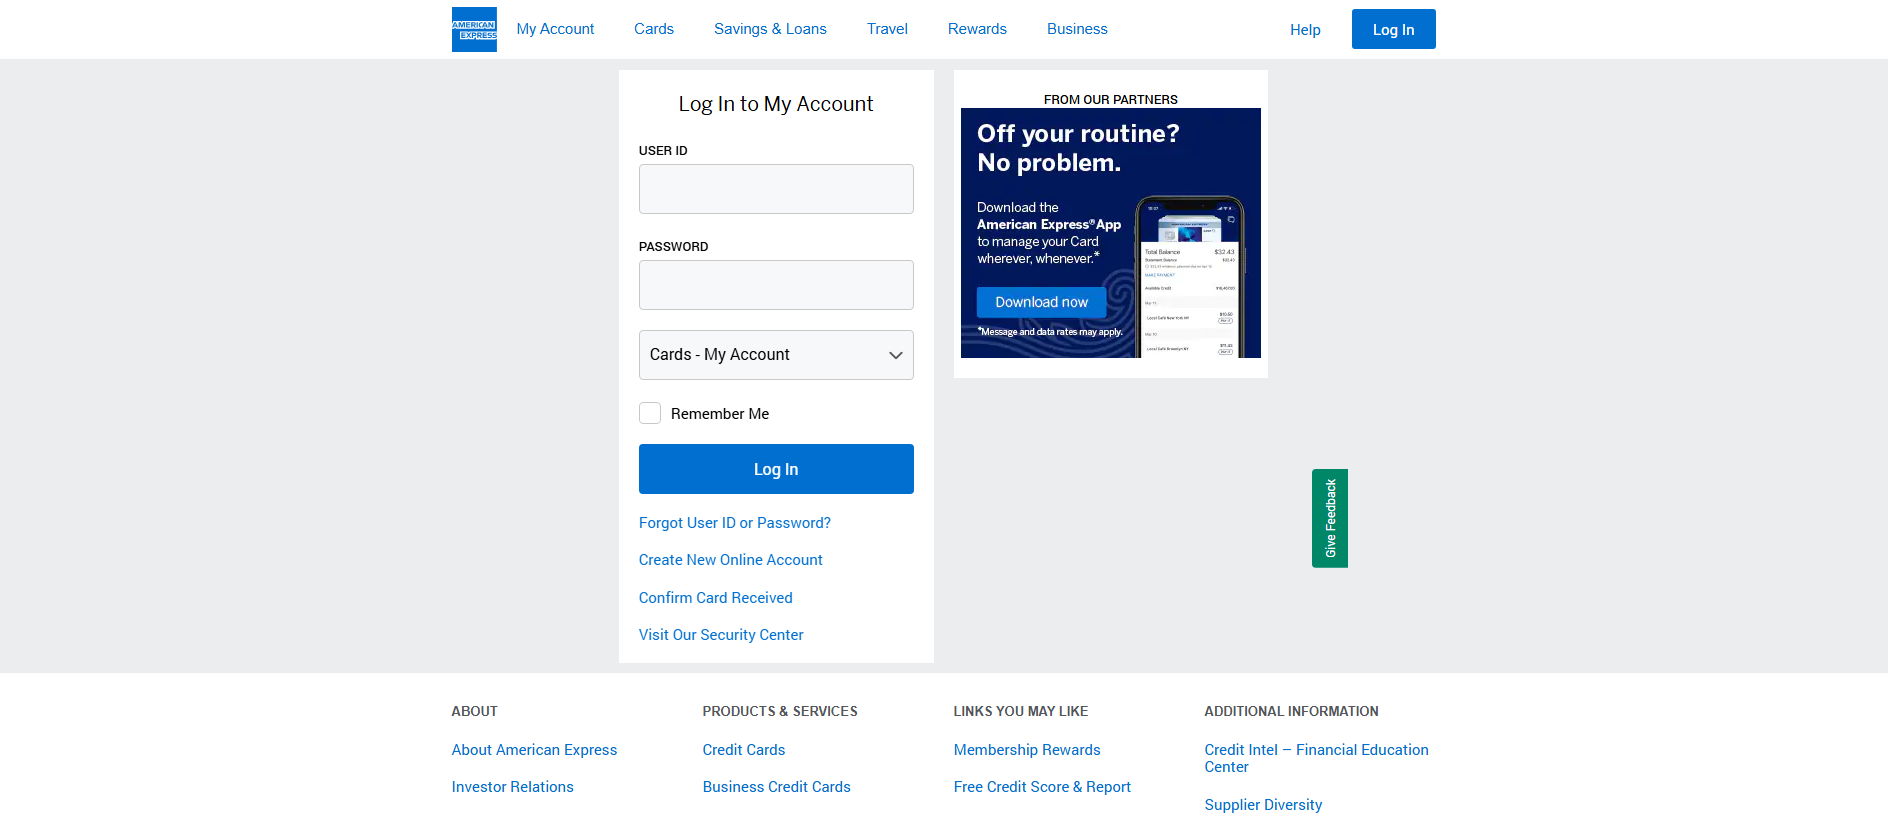Submit the form's blue Log In button
Image resolution: width=1888 pixels, height=818 pixels.
[776, 469]
